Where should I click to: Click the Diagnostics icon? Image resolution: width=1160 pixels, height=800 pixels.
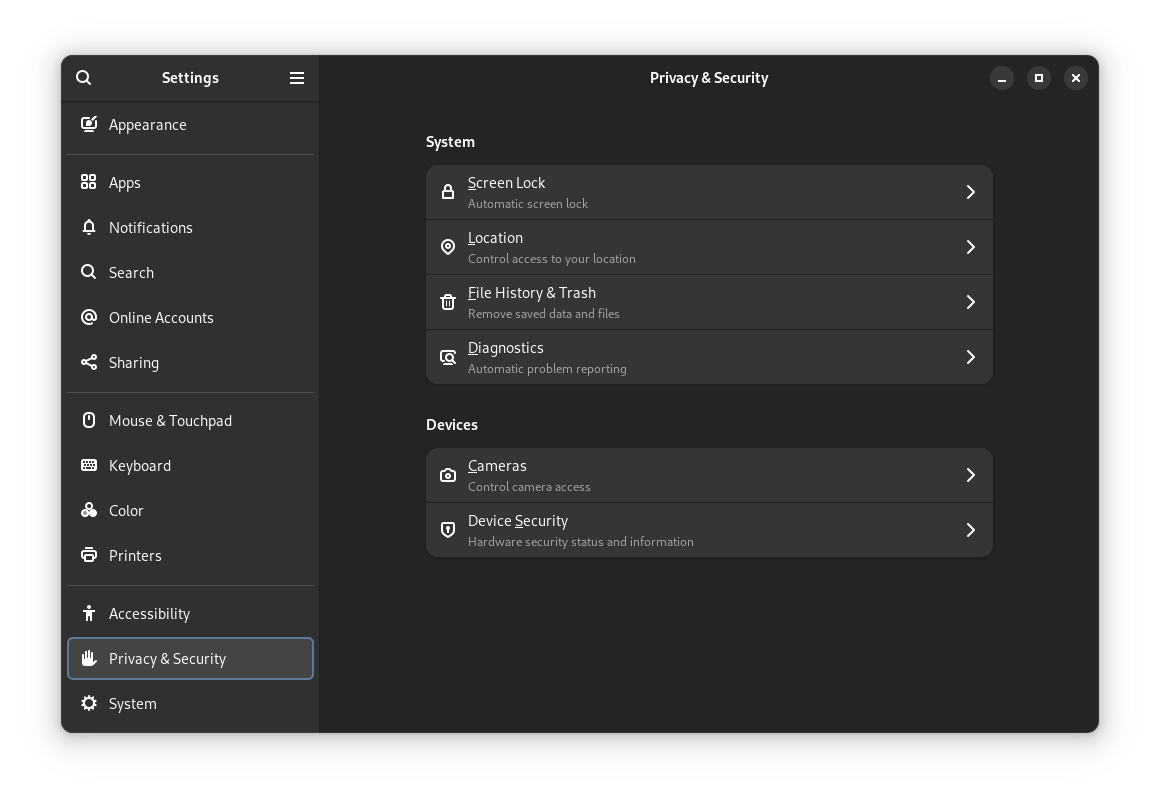[x=447, y=356]
